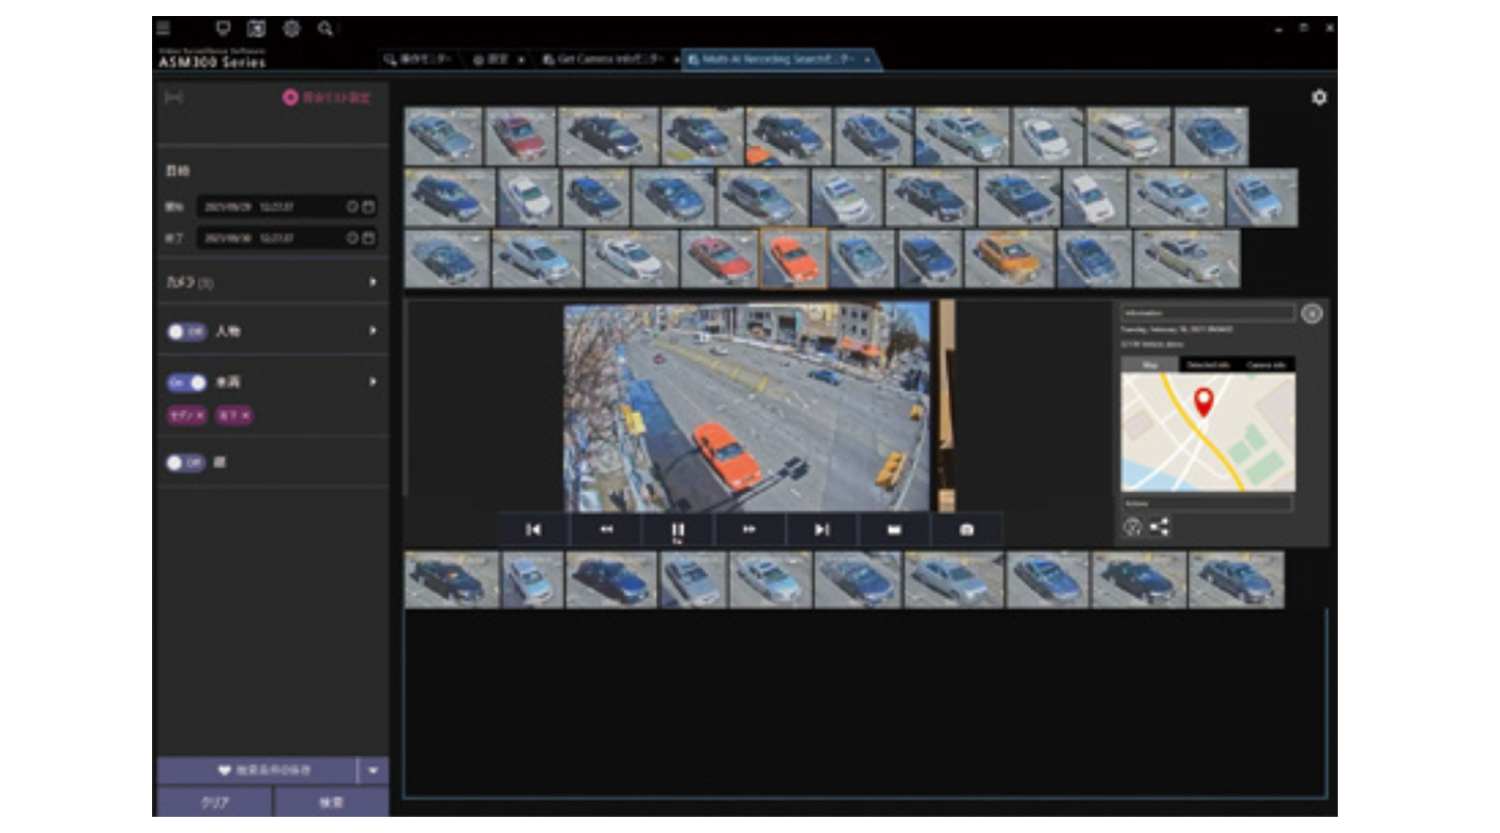Expand the vehicle filter arrow

coord(373,382)
